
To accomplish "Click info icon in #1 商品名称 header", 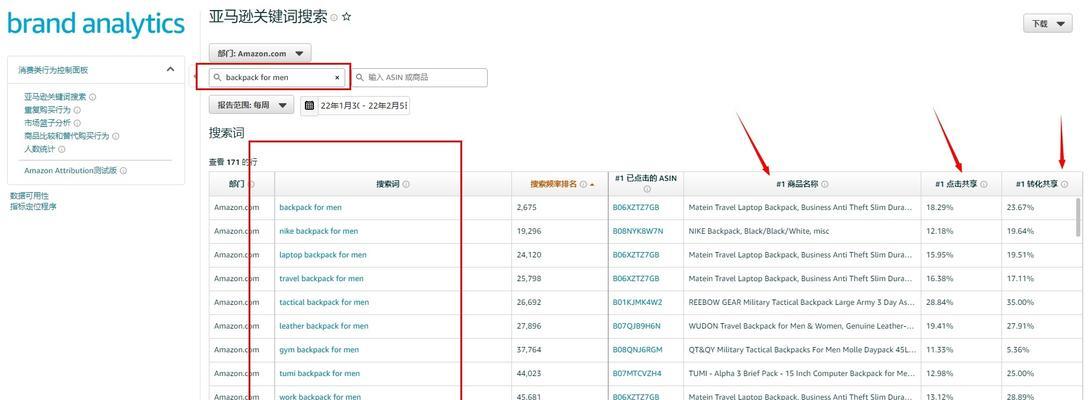I will (x=825, y=184).
